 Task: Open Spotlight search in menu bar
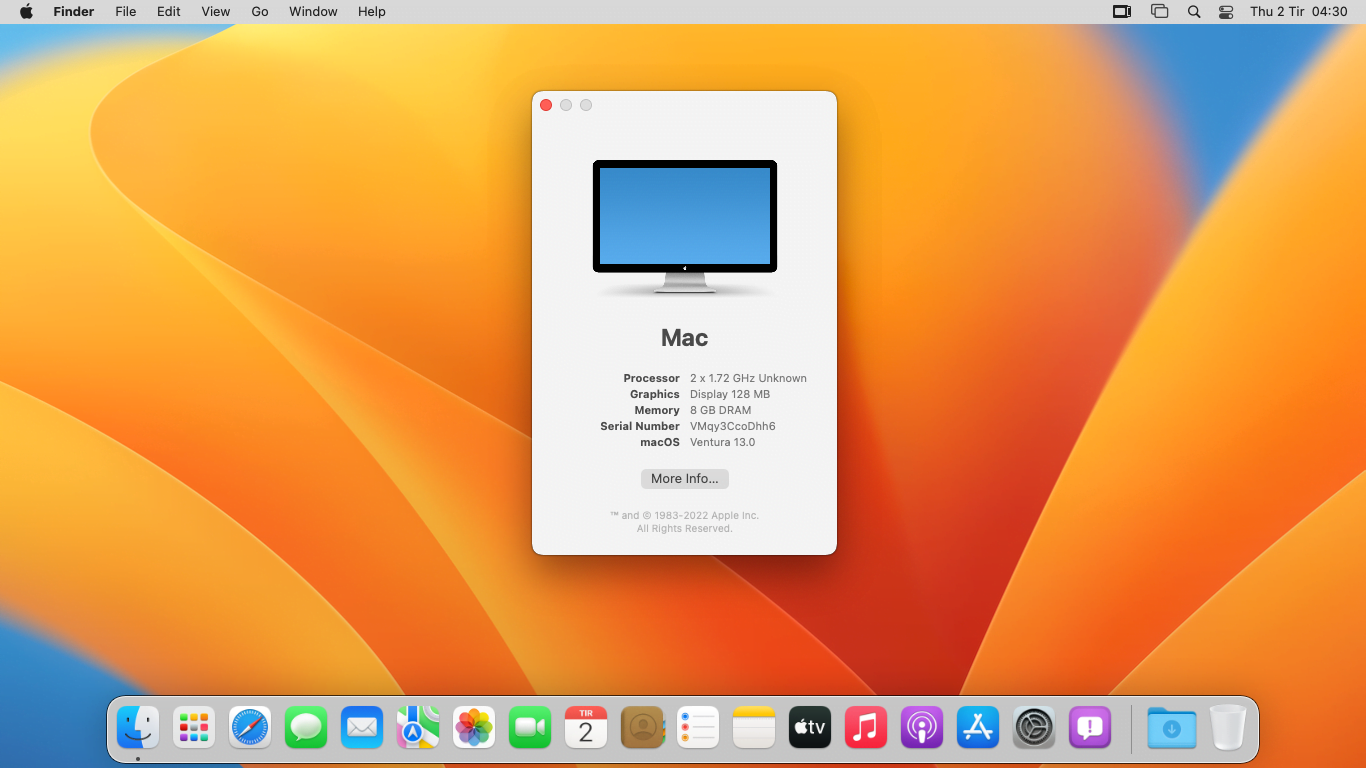coord(1193,12)
